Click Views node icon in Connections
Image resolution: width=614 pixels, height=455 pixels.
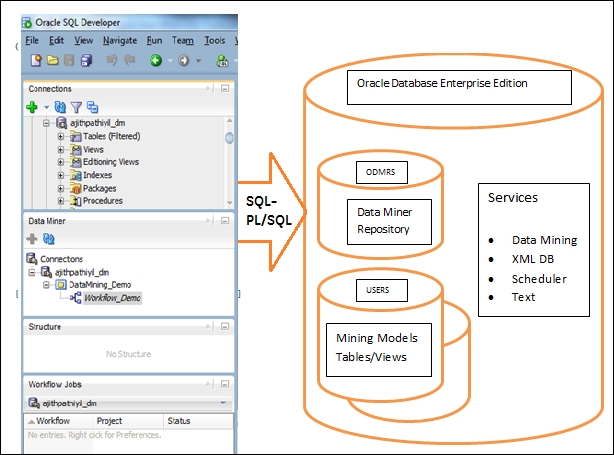pyautogui.click(x=76, y=150)
